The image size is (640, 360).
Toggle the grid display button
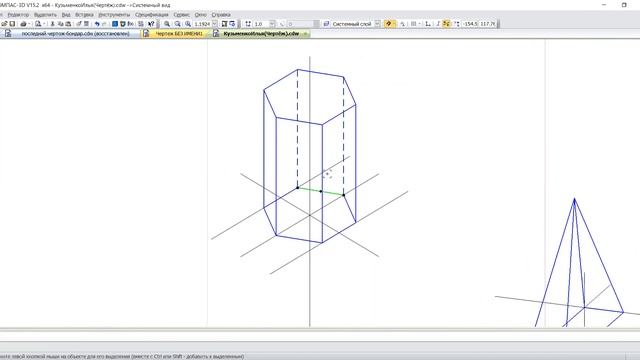coord(413,24)
